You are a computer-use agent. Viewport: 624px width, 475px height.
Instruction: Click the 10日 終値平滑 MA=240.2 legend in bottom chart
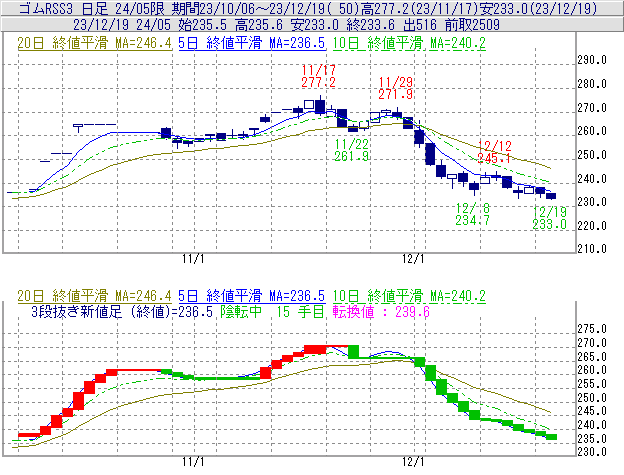click(x=409, y=296)
